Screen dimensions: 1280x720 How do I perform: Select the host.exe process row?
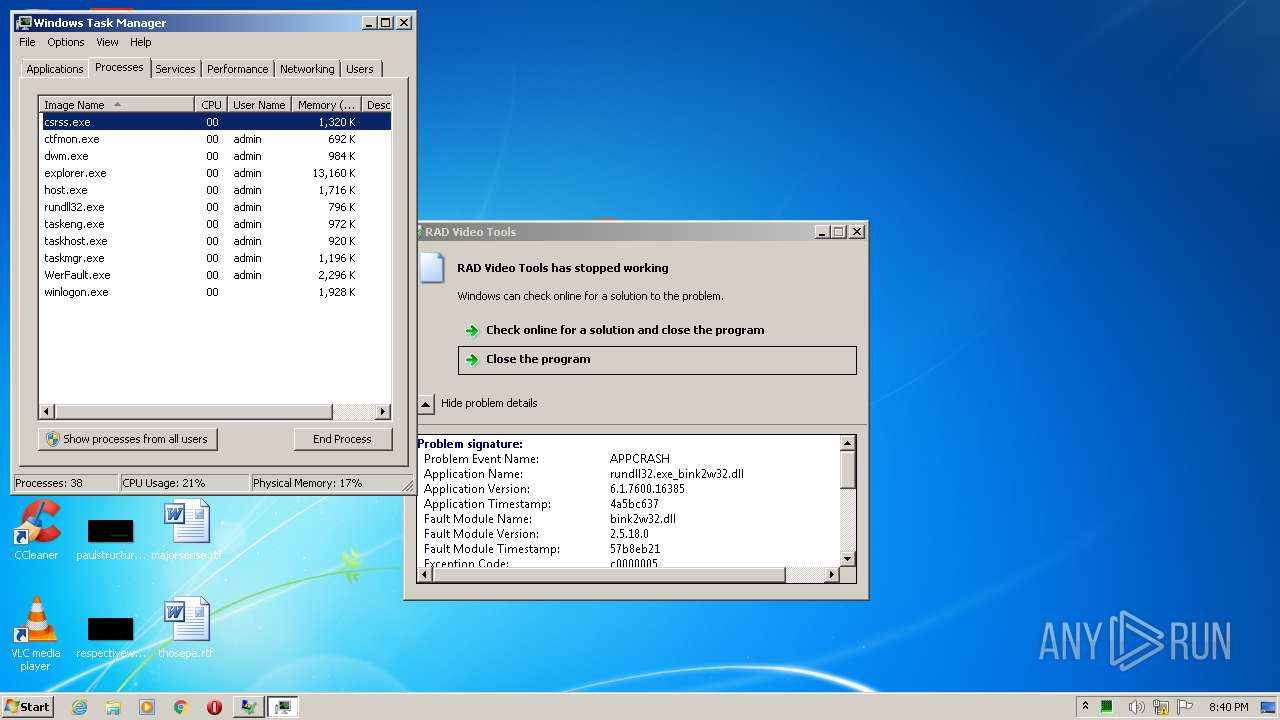215,190
